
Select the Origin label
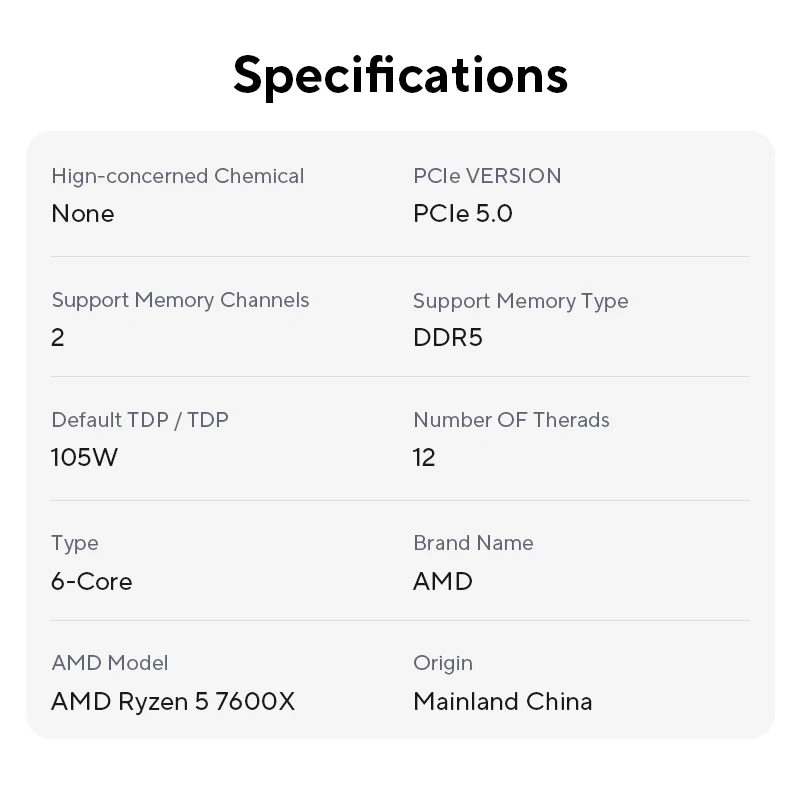(443, 664)
